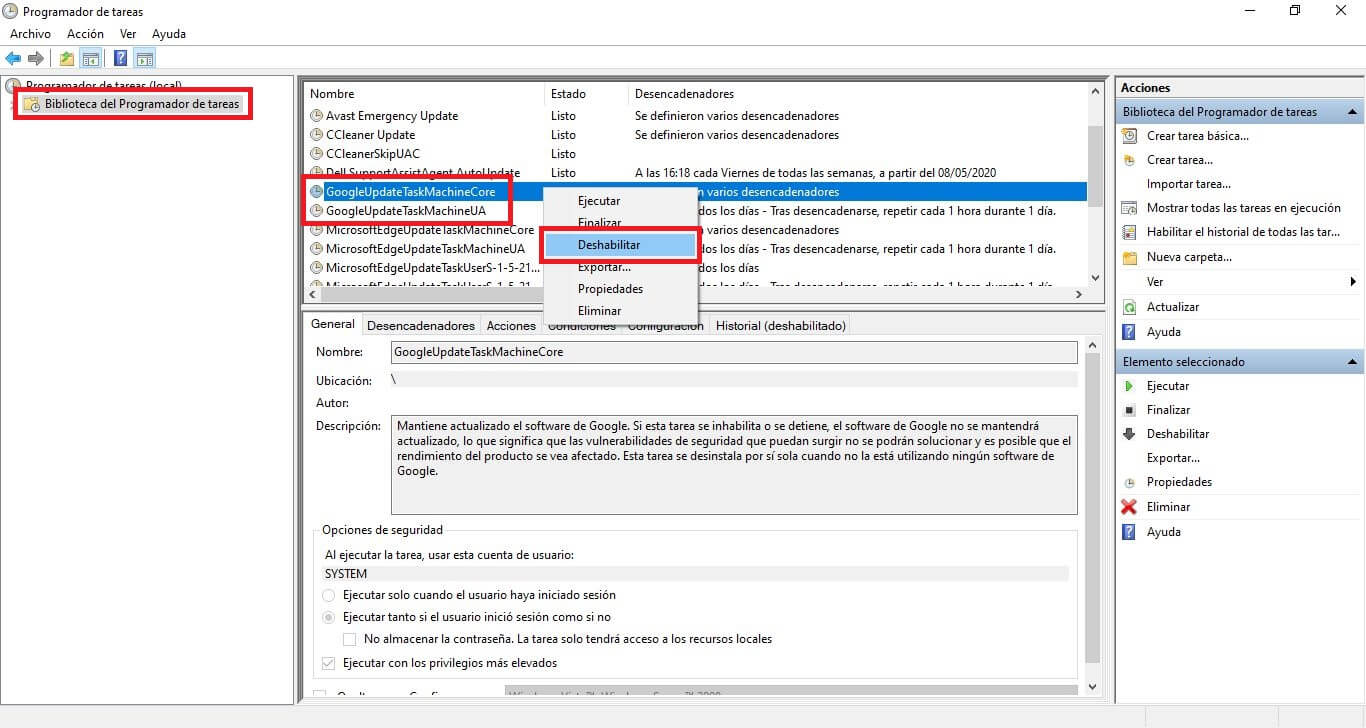This screenshot has height=728, width=1366.
Task: Click inside the Descripción text box
Action: pos(734,465)
